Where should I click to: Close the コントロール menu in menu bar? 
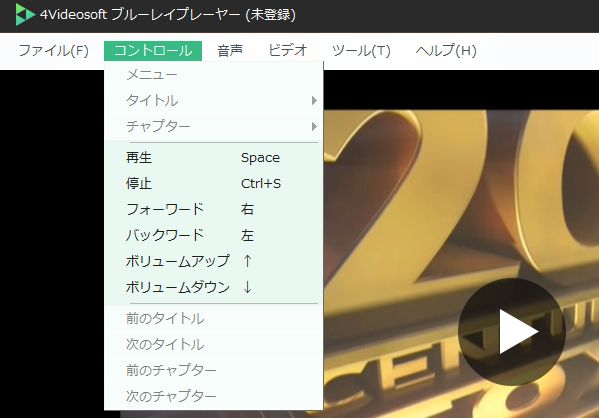pyautogui.click(x=153, y=51)
